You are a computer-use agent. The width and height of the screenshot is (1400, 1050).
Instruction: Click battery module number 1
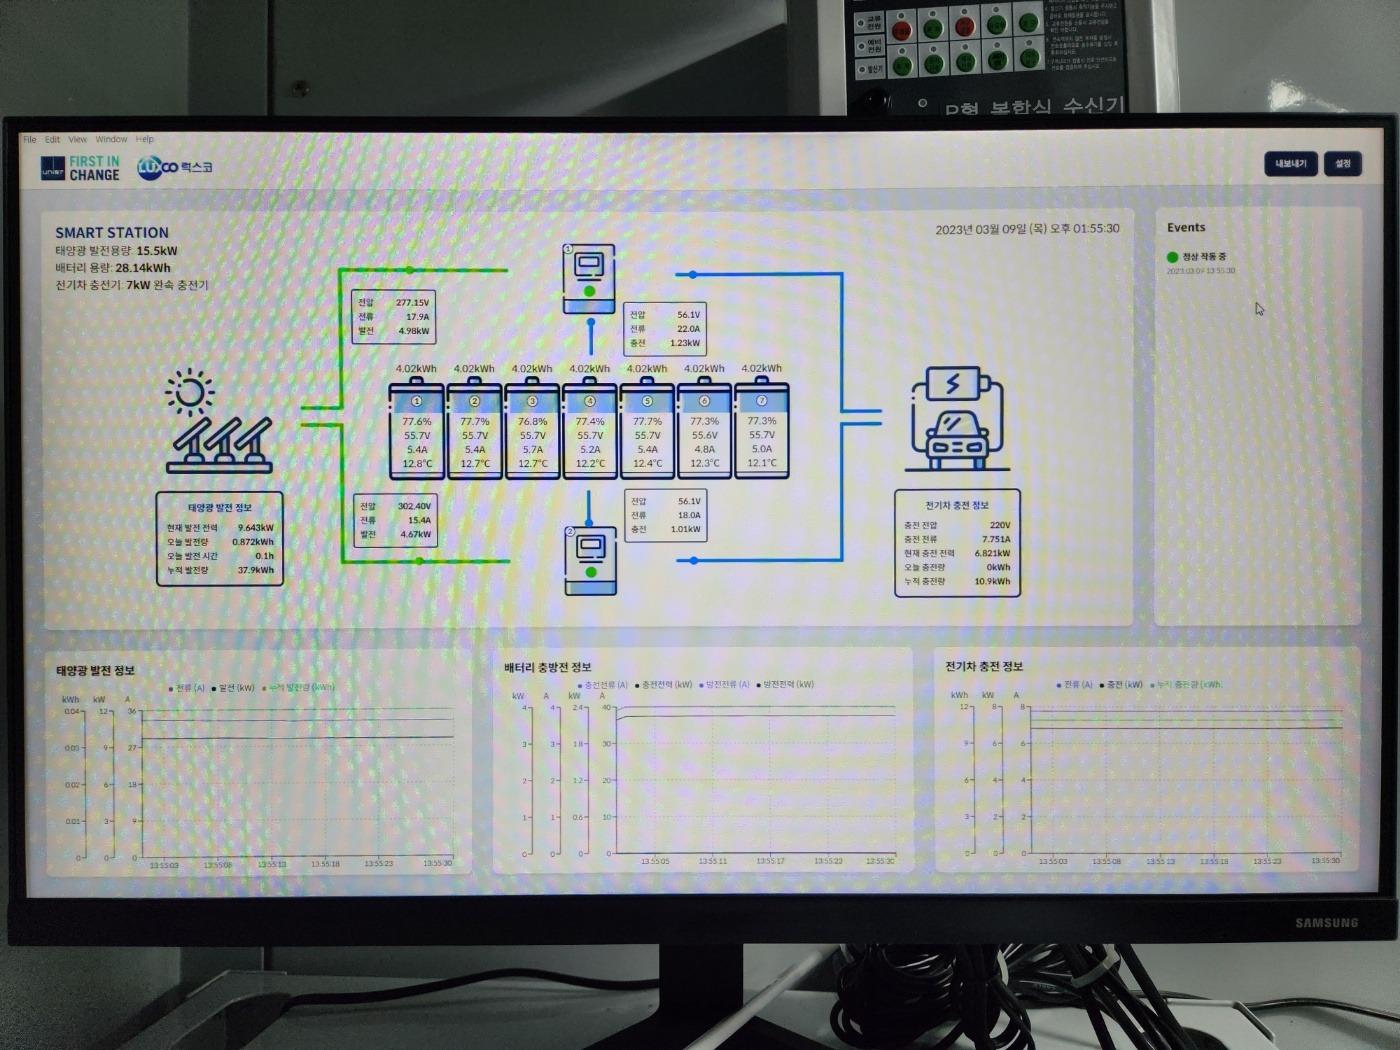417,431
